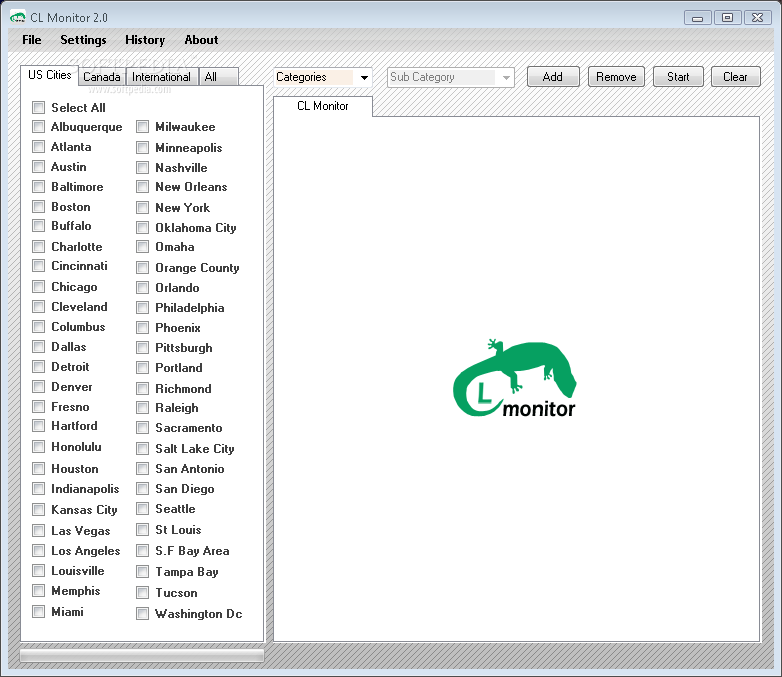782x677 pixels.
Task: Open the Settings menu
Action: pos(83,40)
